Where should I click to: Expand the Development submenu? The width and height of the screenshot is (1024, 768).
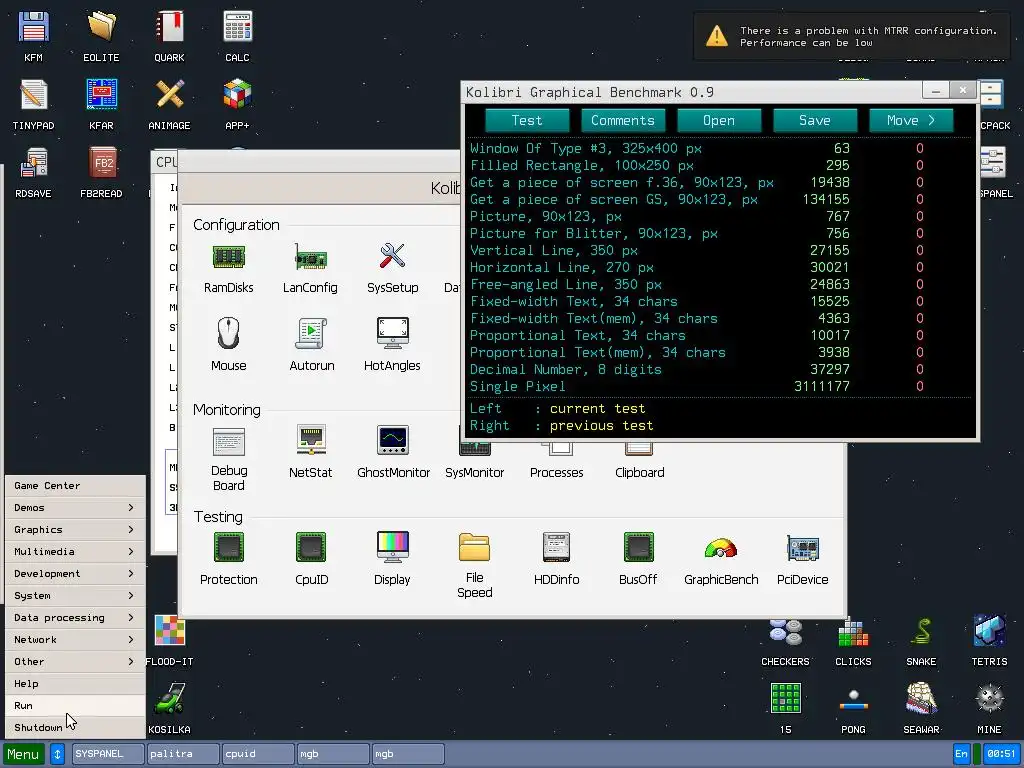[x=75, y=573]
